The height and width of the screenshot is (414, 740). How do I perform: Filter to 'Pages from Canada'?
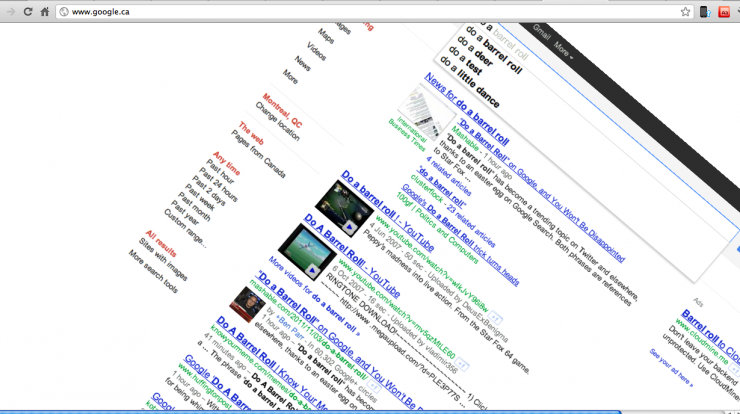coord(259,154)
